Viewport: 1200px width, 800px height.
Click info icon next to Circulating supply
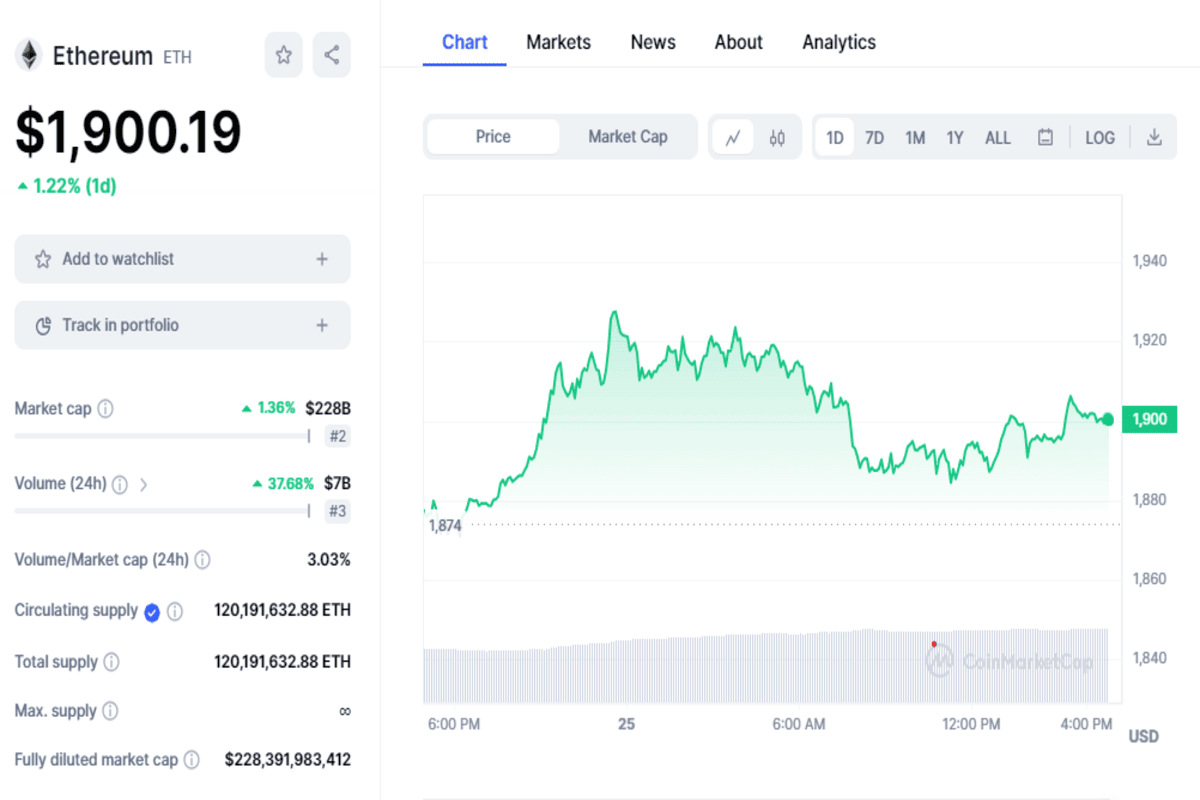[x=175, y=611]
